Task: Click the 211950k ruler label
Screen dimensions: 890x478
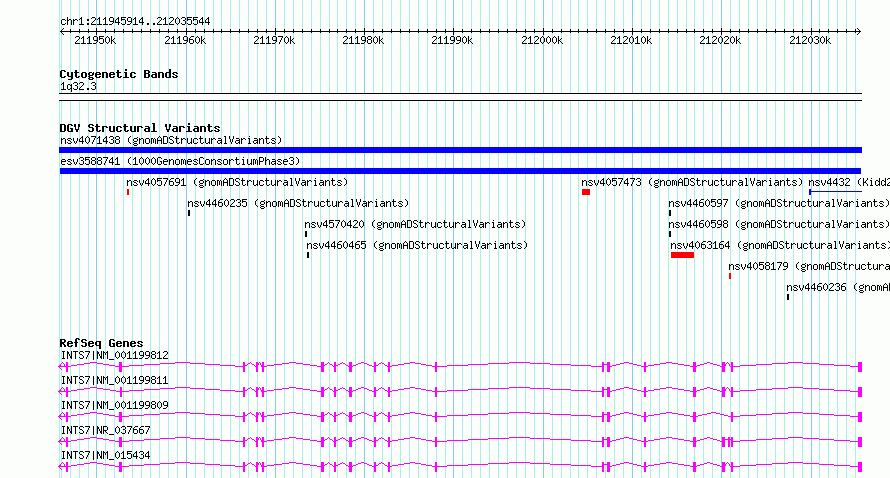Action: pos(95,40)
